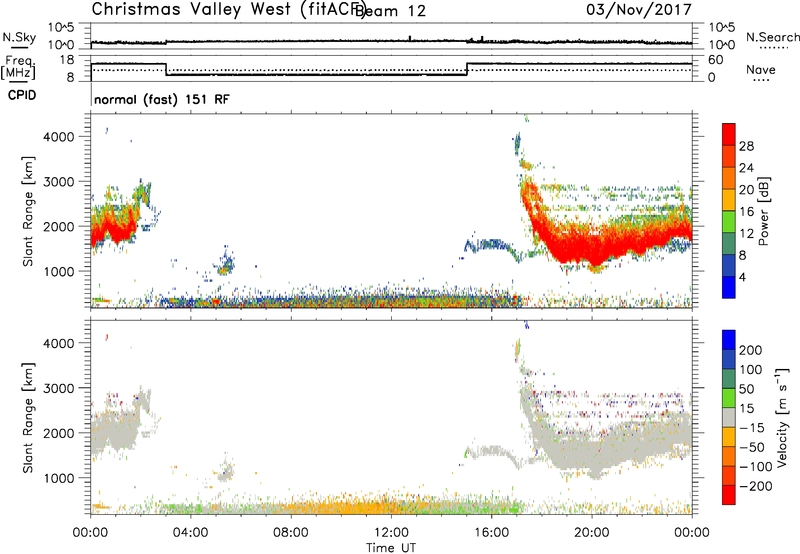
Task: Click the "100" label on the Velocity colorbar
Action: click(x=751, y=370)
